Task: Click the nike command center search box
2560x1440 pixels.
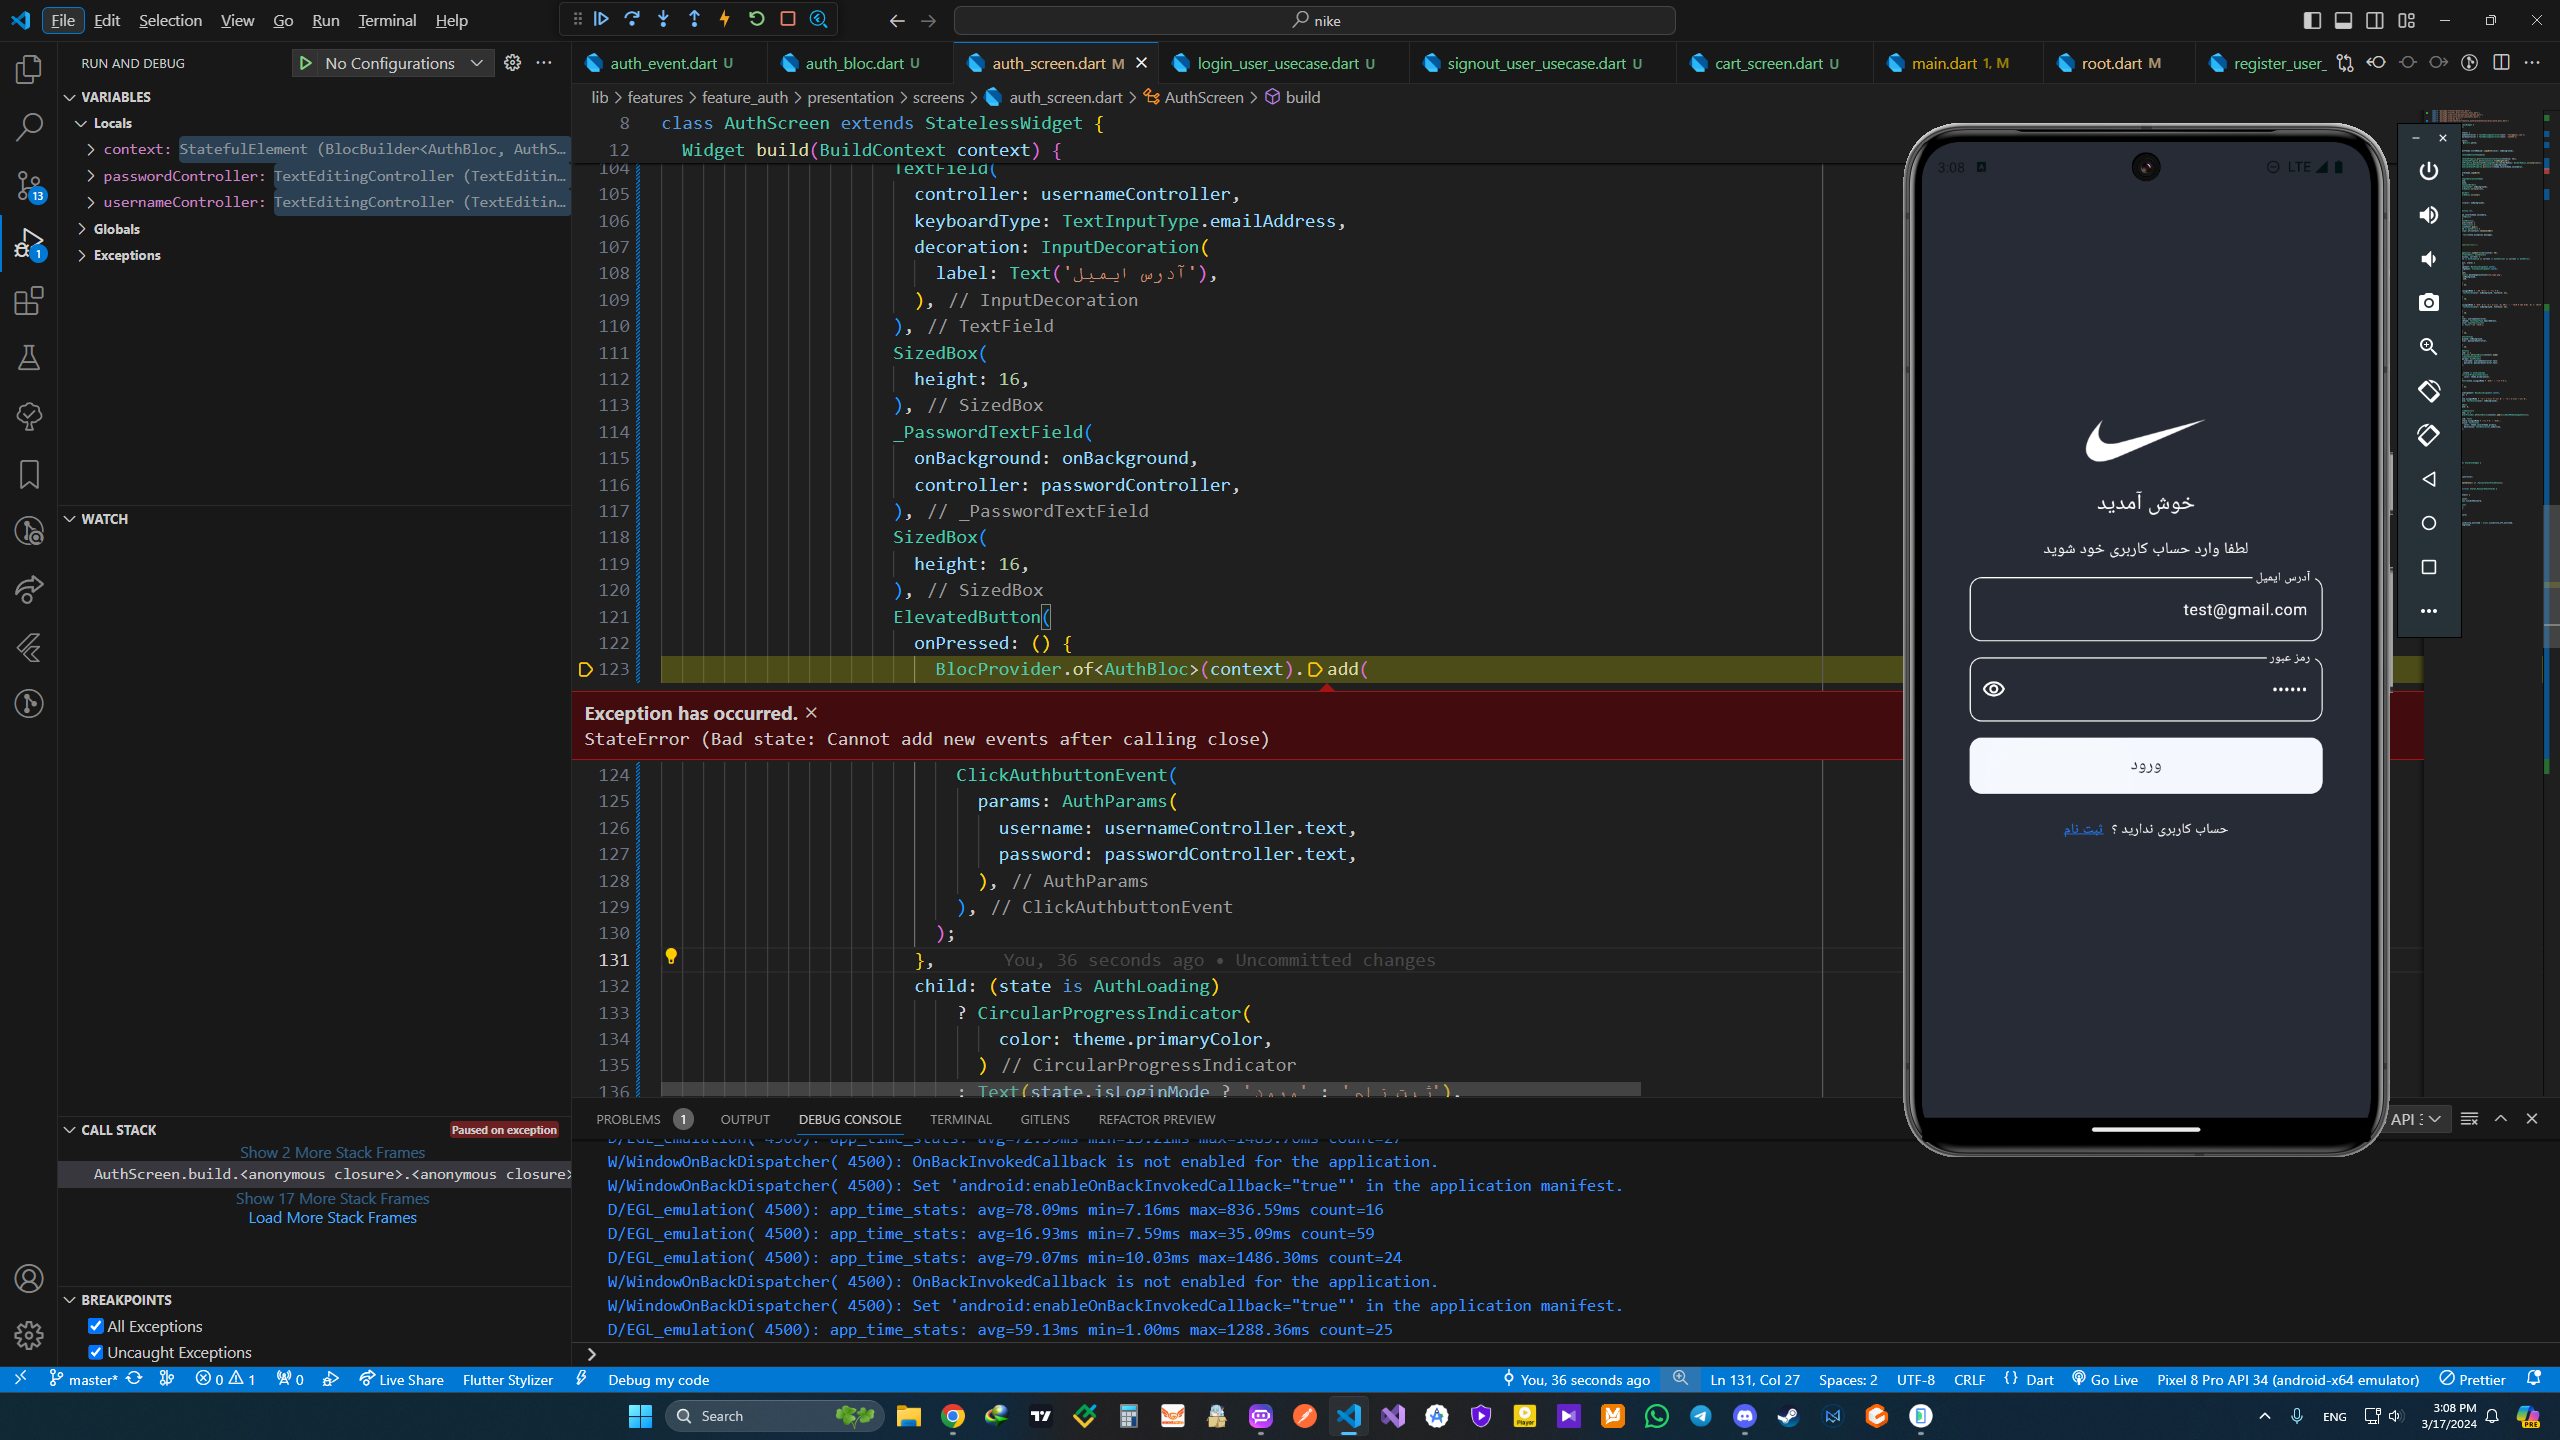Action: 1314,20
